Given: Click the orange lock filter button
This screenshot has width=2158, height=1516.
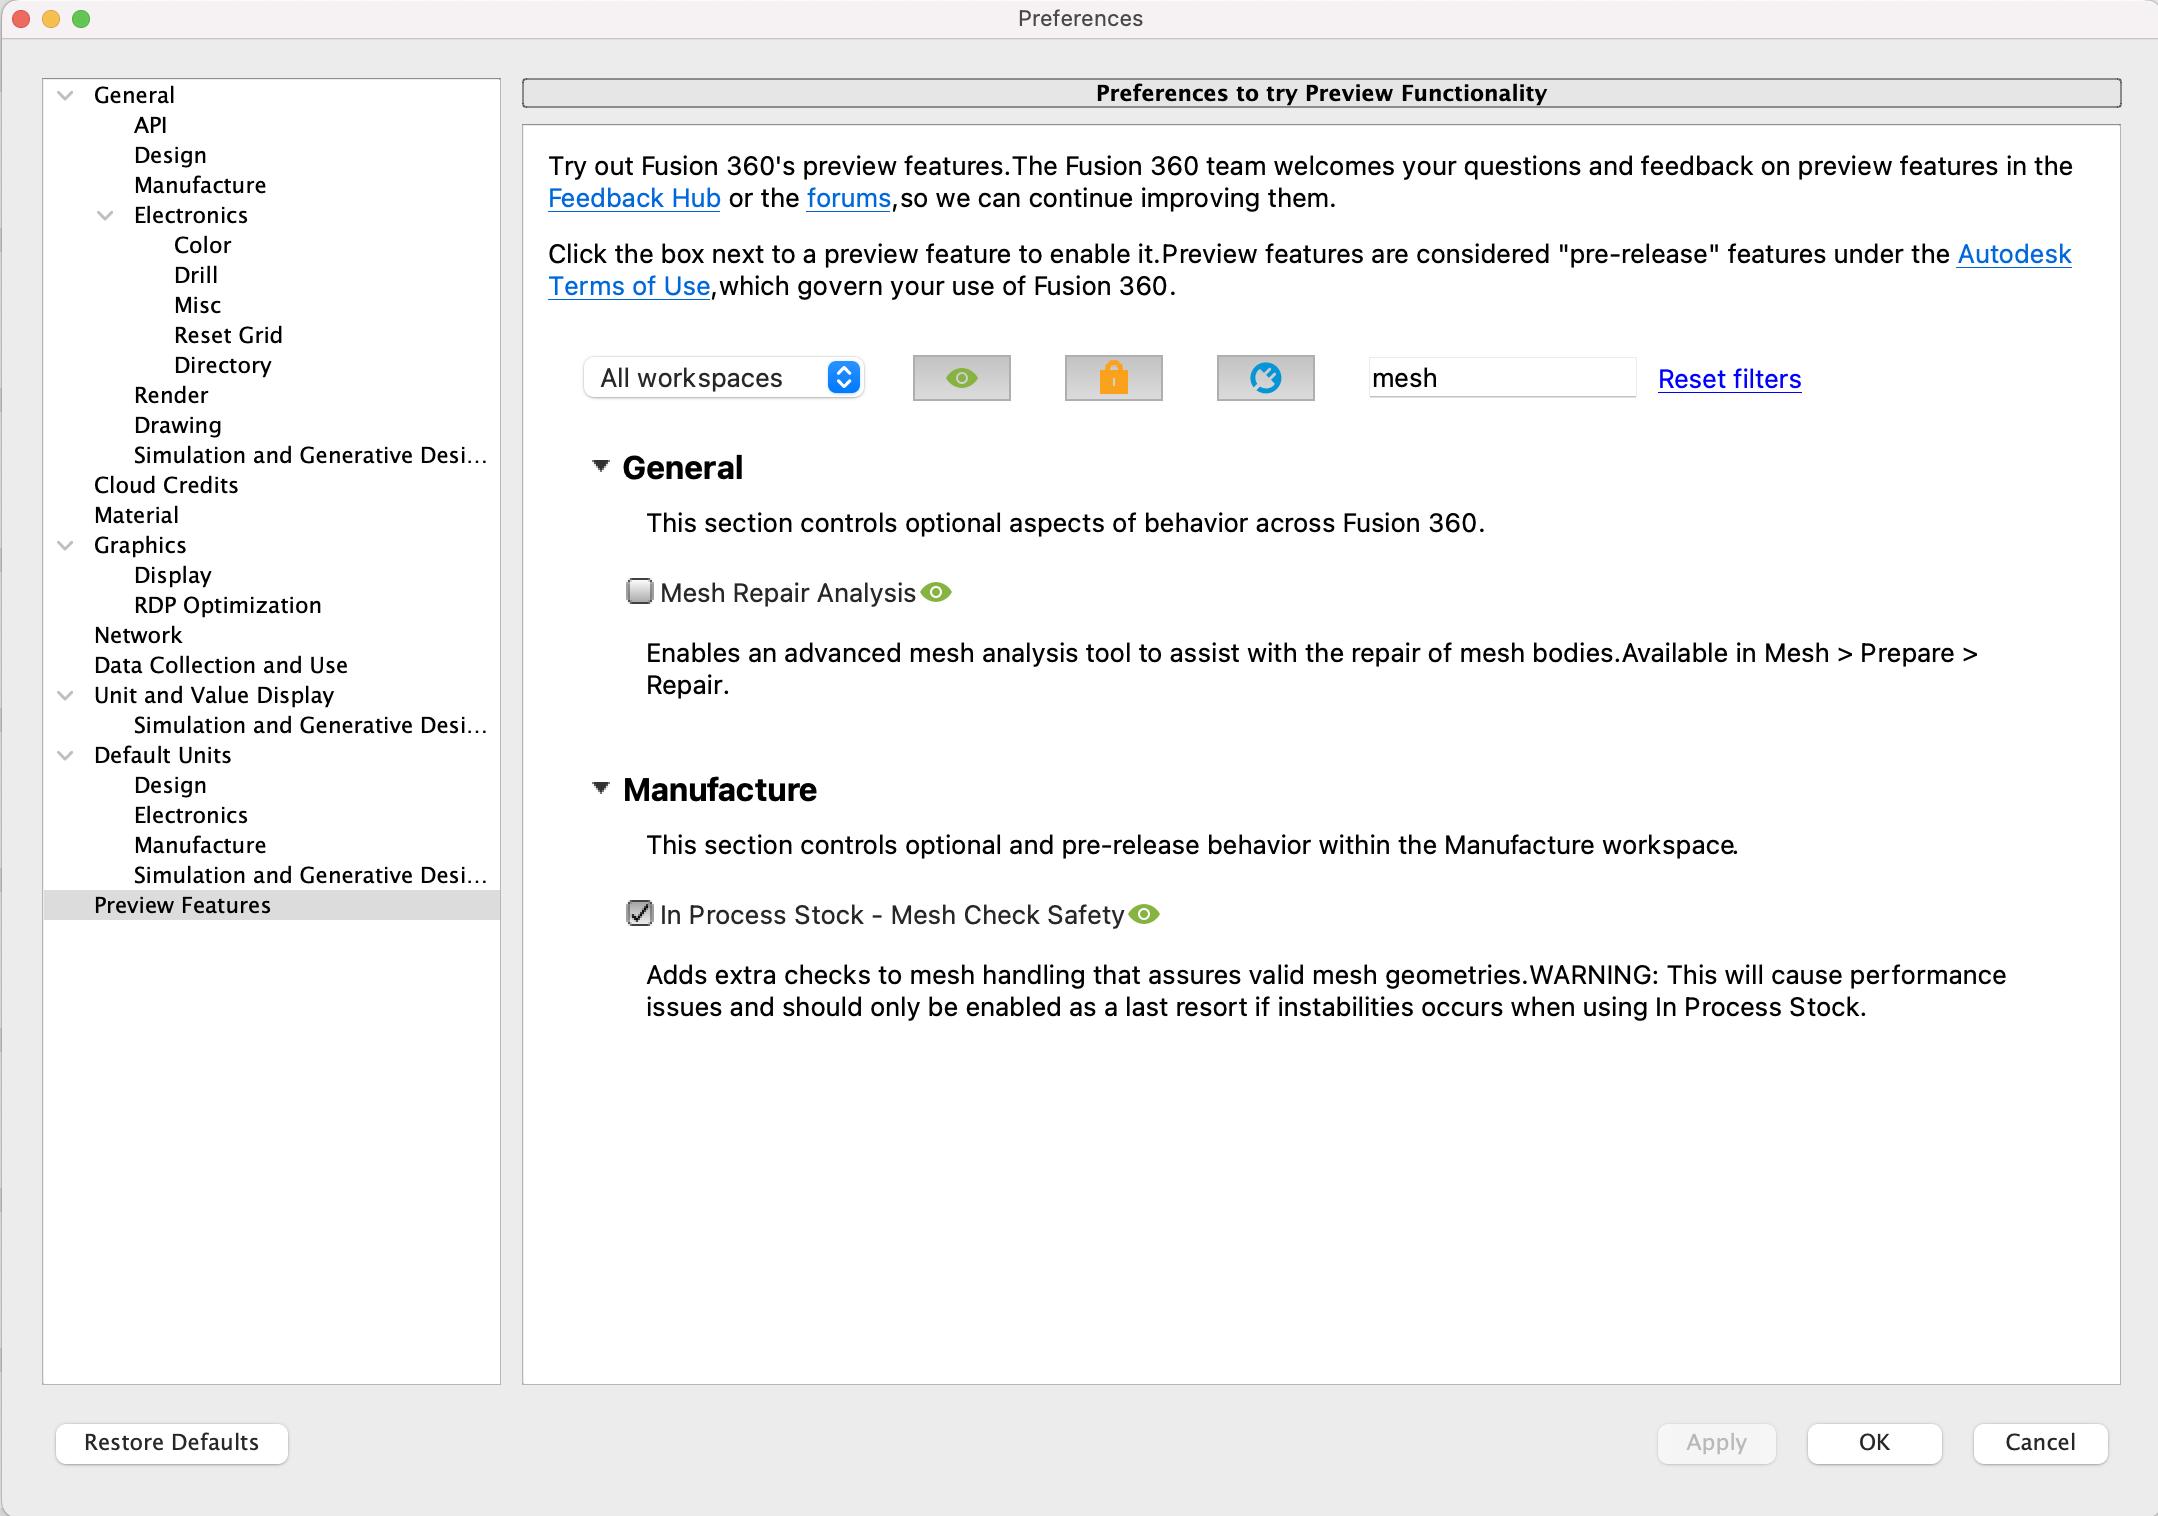Looking at the screenshot, I should click(x=1113, y=378).
